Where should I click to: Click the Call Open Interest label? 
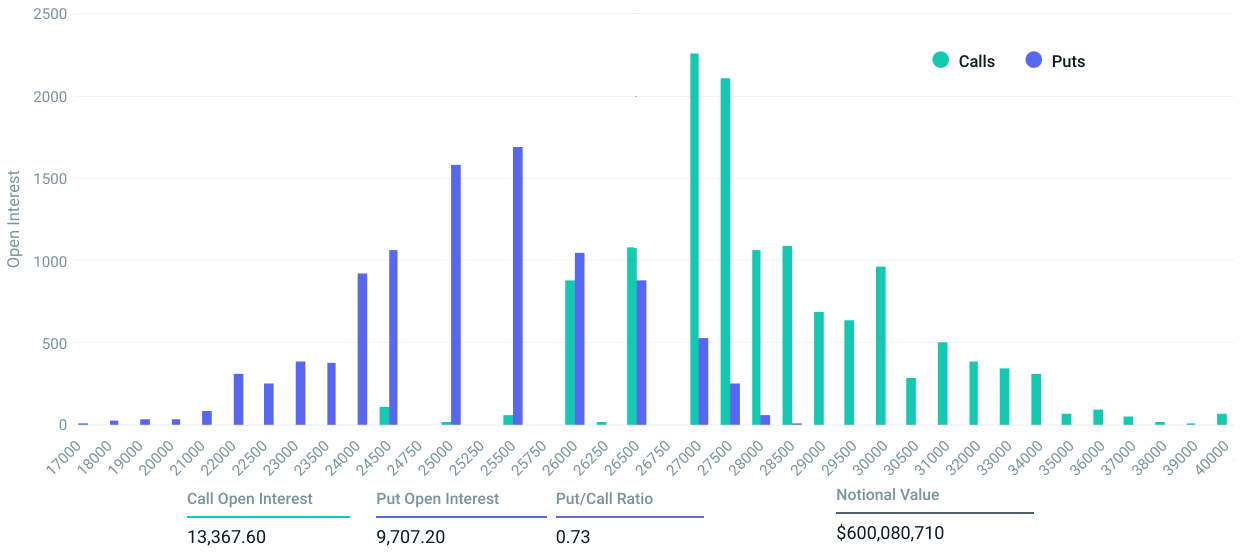(x=250, y=499)
